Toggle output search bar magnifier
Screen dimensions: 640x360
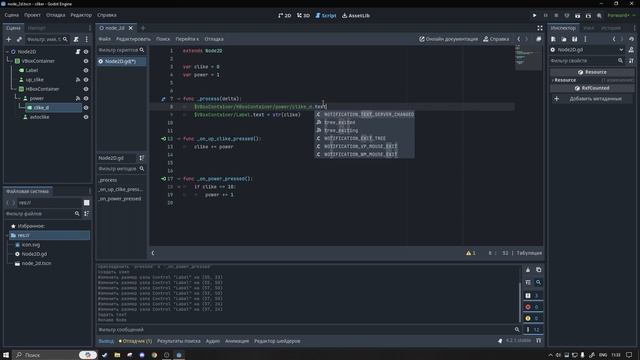click(x=539, y=282)
